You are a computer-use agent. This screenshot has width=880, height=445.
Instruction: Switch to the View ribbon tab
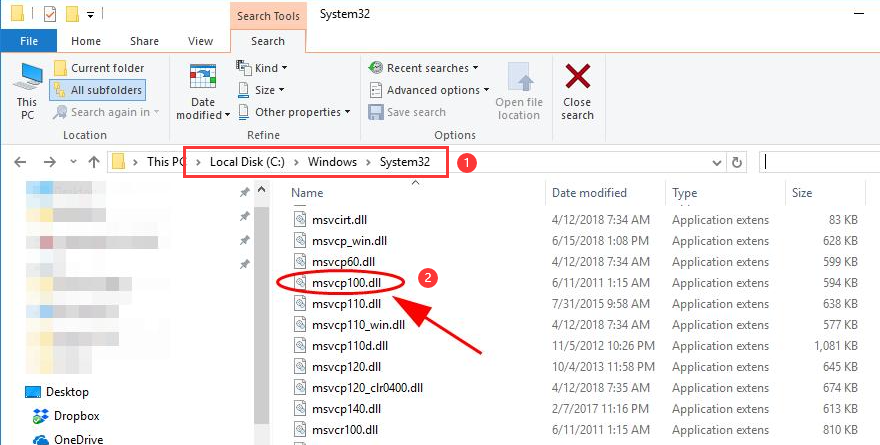coord(200,41)
